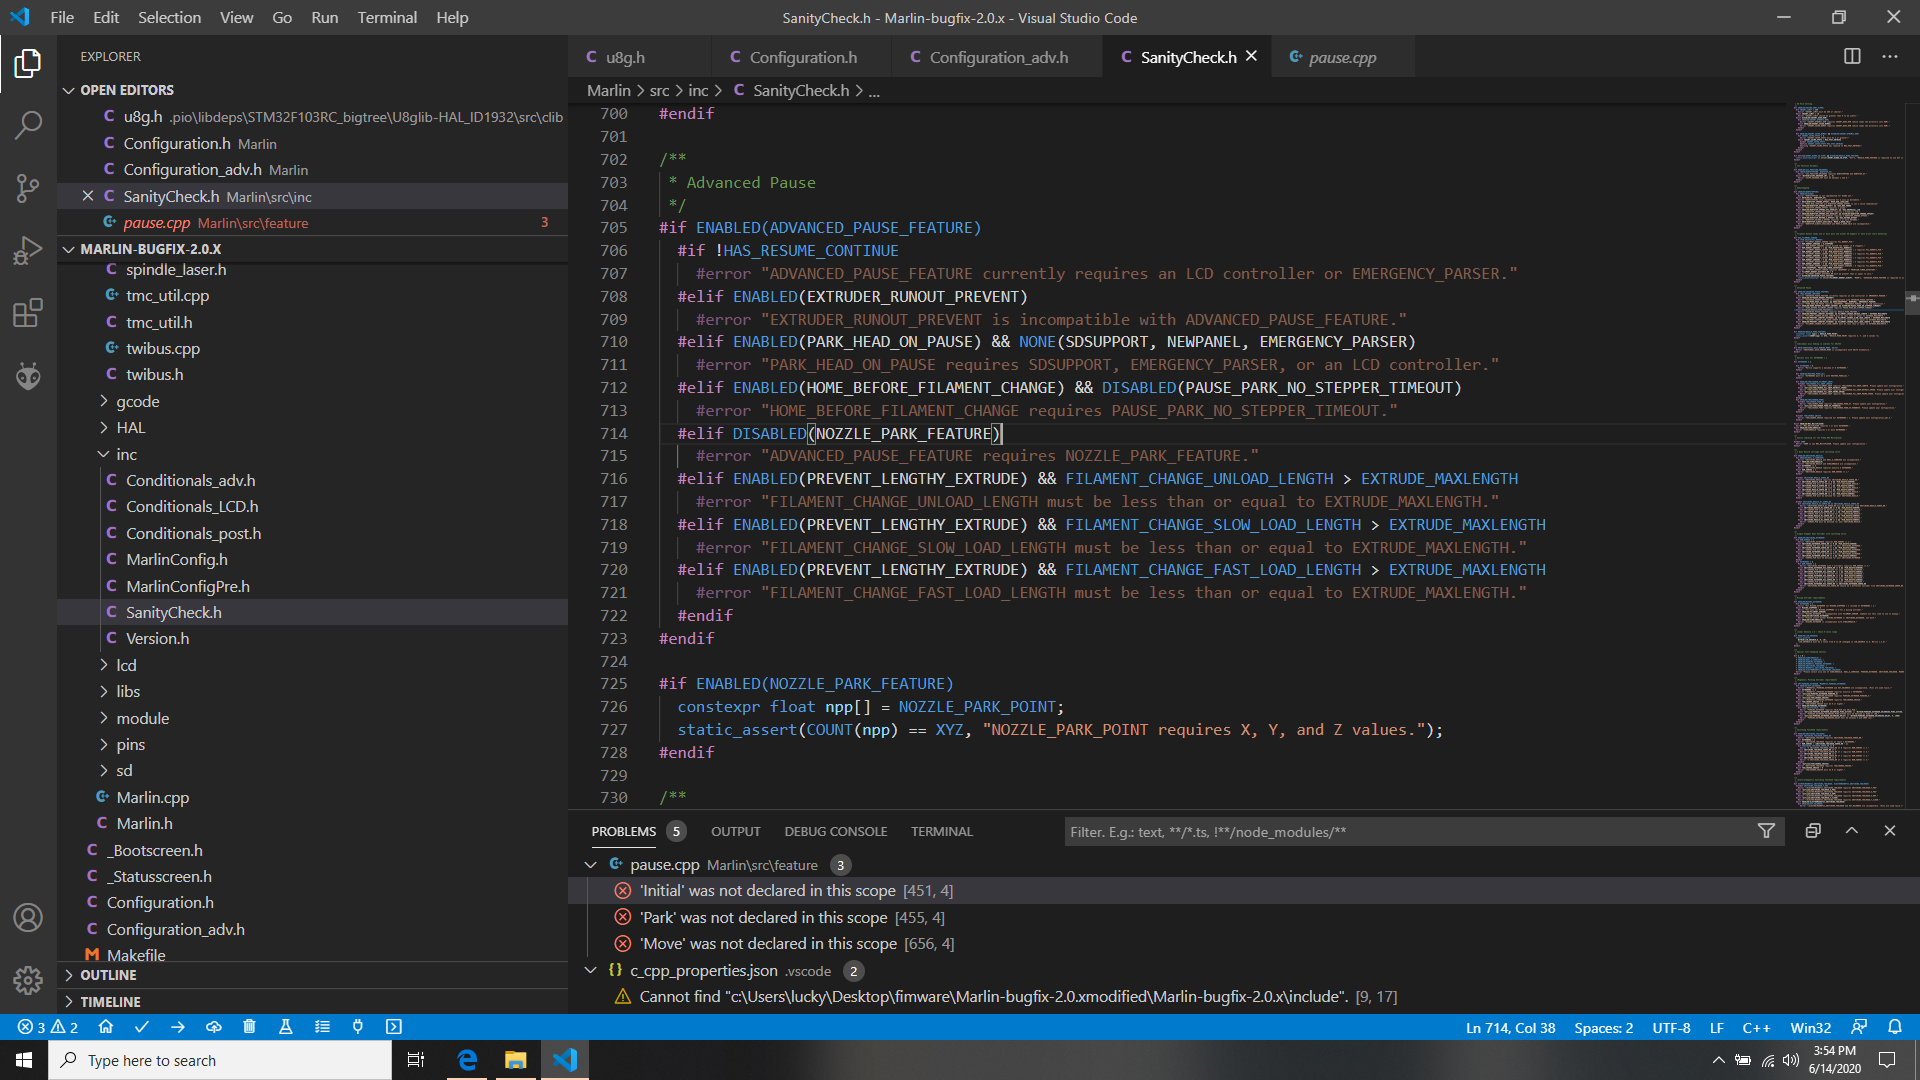Click the Ln 714, Col 38 indicator
This screenshot has width=1920, height=1080.
1509,1027
